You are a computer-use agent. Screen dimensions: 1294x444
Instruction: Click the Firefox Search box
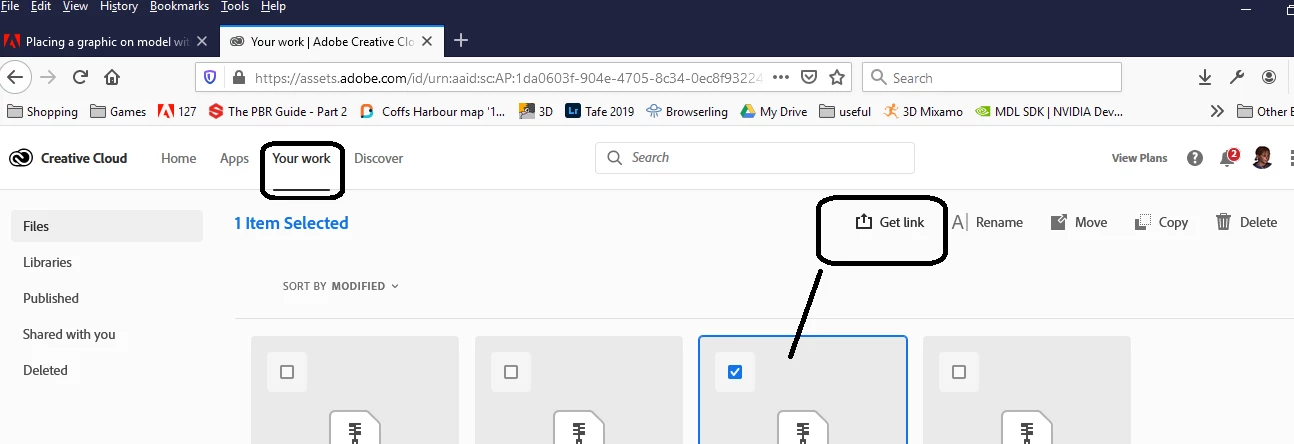tap(991, 77)
